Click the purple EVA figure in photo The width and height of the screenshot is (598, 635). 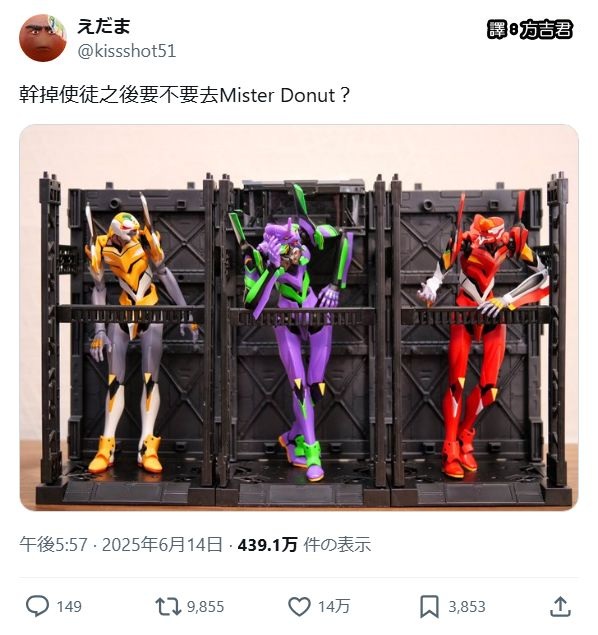tap(292, 332)
